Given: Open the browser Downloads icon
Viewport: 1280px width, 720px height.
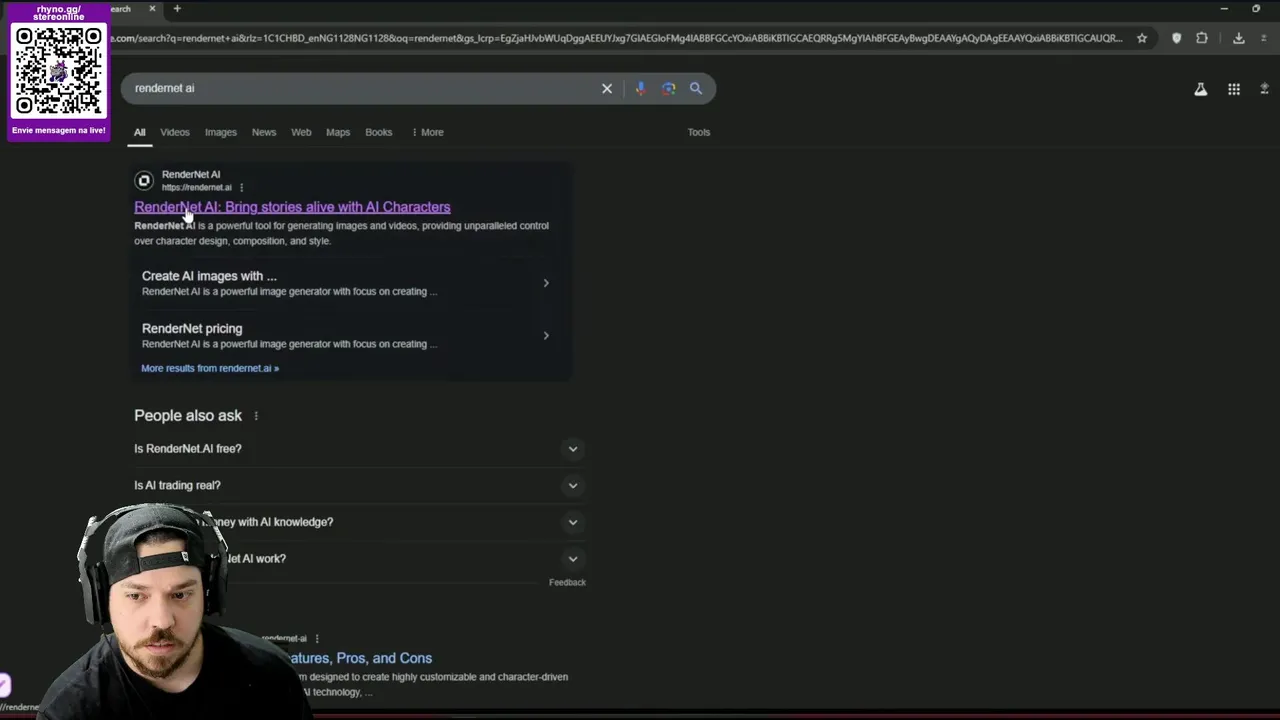Looking at the screenshot, I should [1238, 38].
